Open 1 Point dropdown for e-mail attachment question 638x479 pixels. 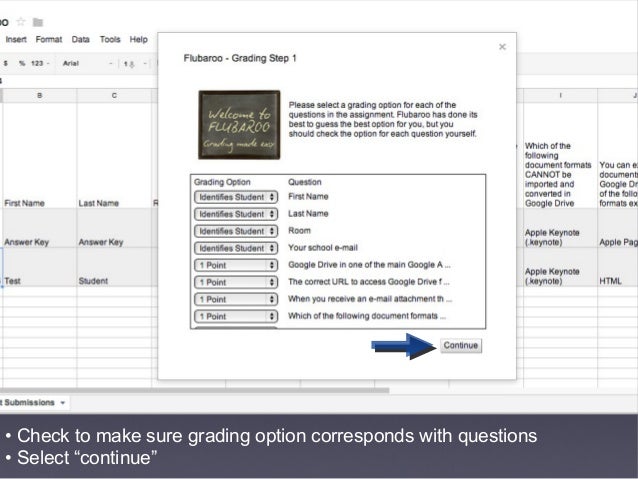click(236, 300)
